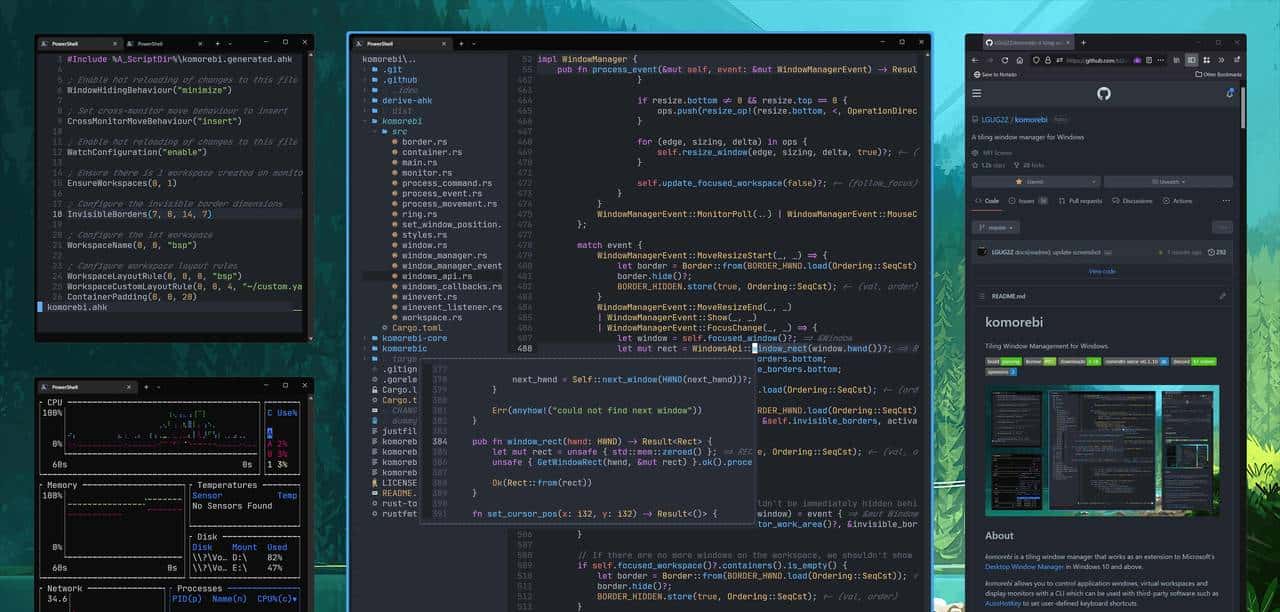Open the komorebi repository name link
The image size is (1280, 612).
click(1031, 119)
